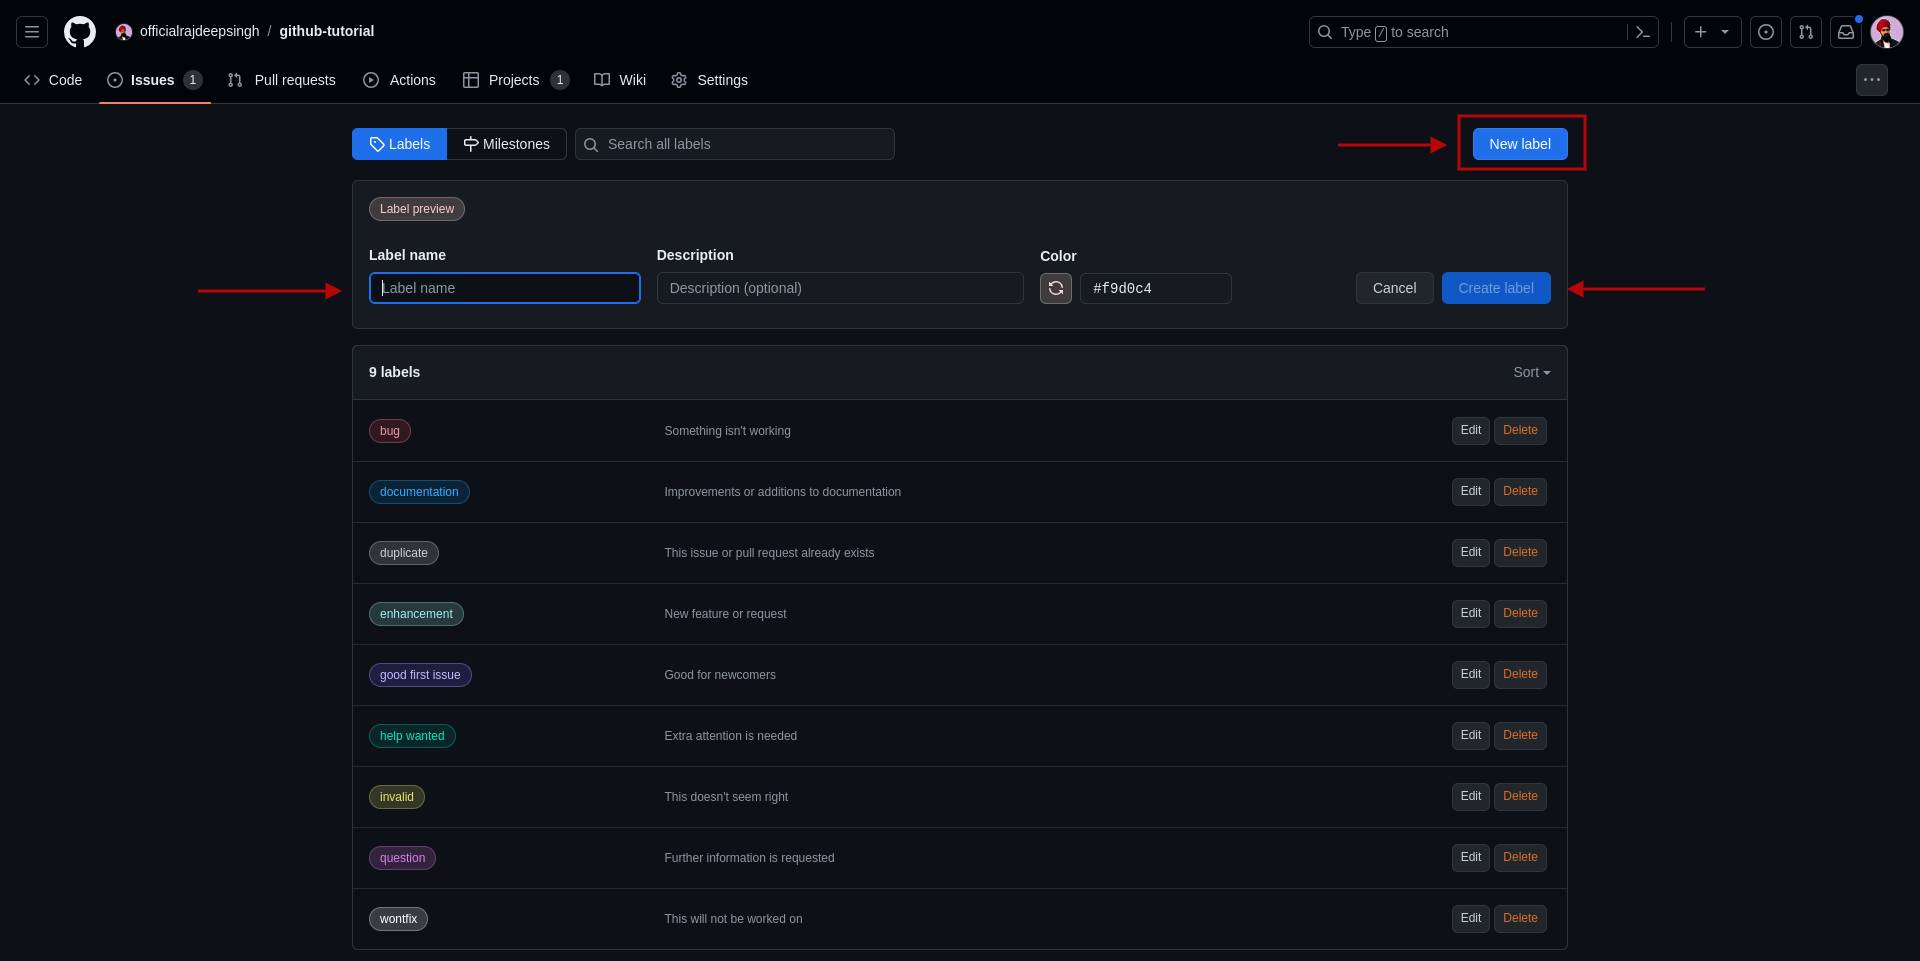Screen dimensions: 1920x961
Task: Edit the help wanted label
Action: pos(1471,736)
